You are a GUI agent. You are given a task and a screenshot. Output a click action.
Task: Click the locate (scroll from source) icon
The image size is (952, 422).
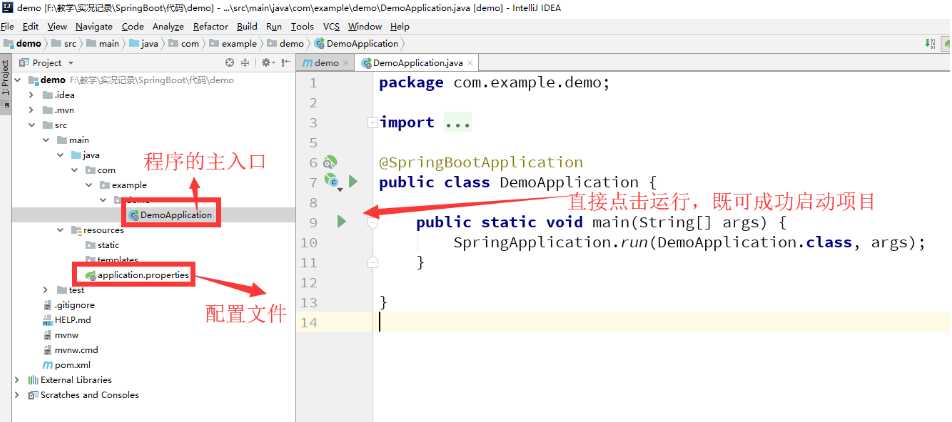click(230, 63)
